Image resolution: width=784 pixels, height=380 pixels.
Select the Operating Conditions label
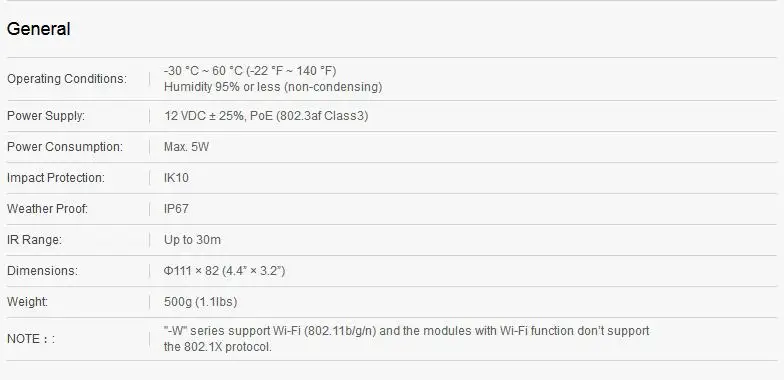[67, 79]
